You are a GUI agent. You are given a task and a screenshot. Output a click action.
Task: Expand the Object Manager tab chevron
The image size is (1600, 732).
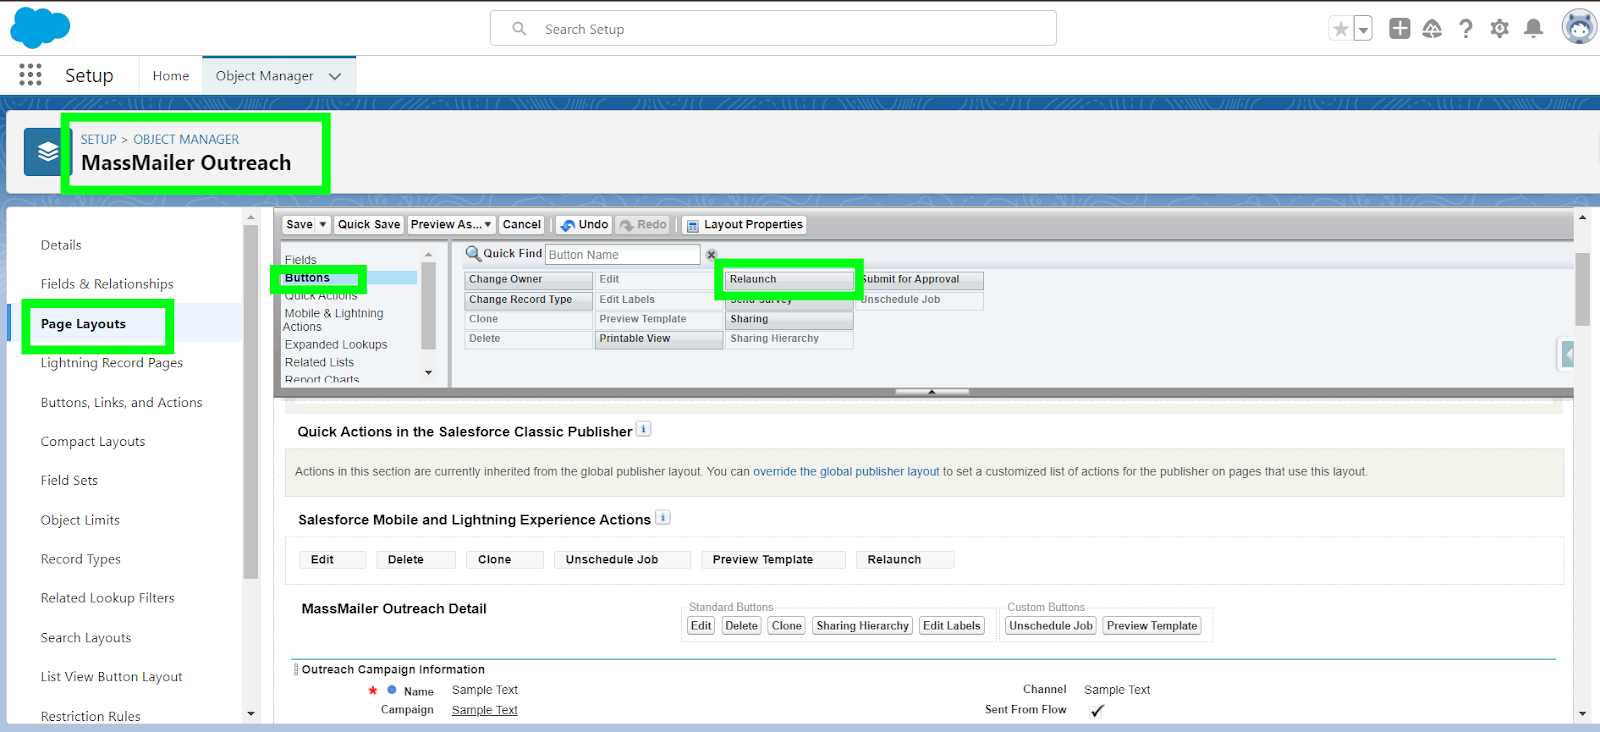[x=335, y=76]
